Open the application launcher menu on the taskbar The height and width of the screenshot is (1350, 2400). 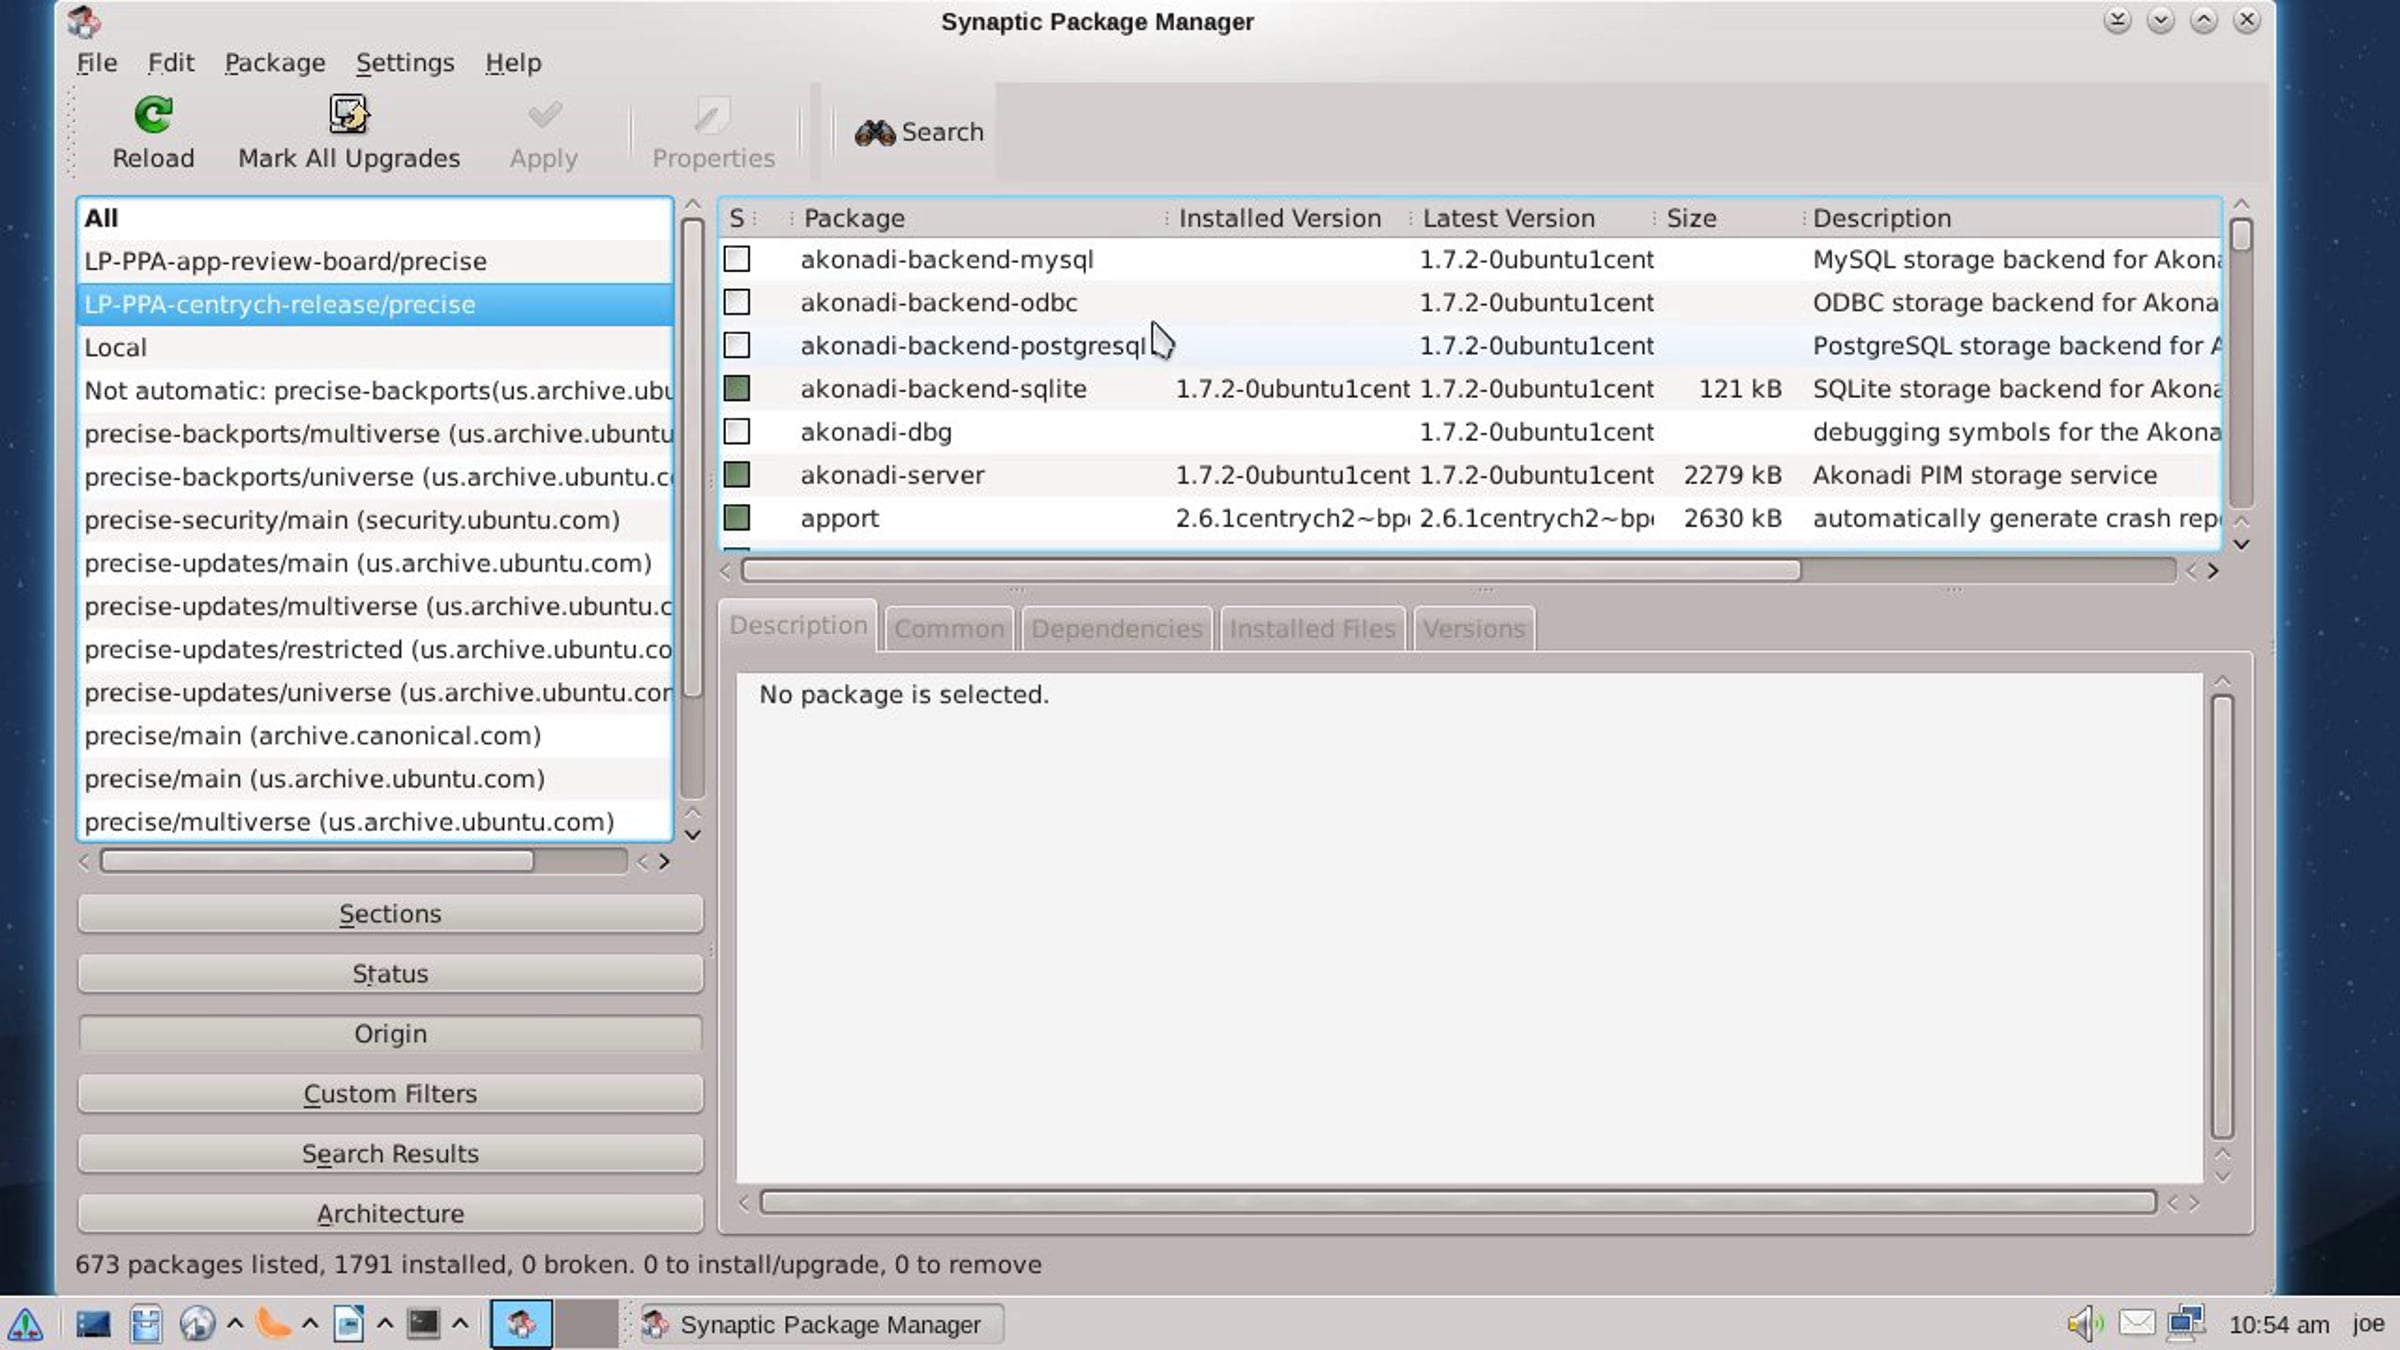point(25,1324)
